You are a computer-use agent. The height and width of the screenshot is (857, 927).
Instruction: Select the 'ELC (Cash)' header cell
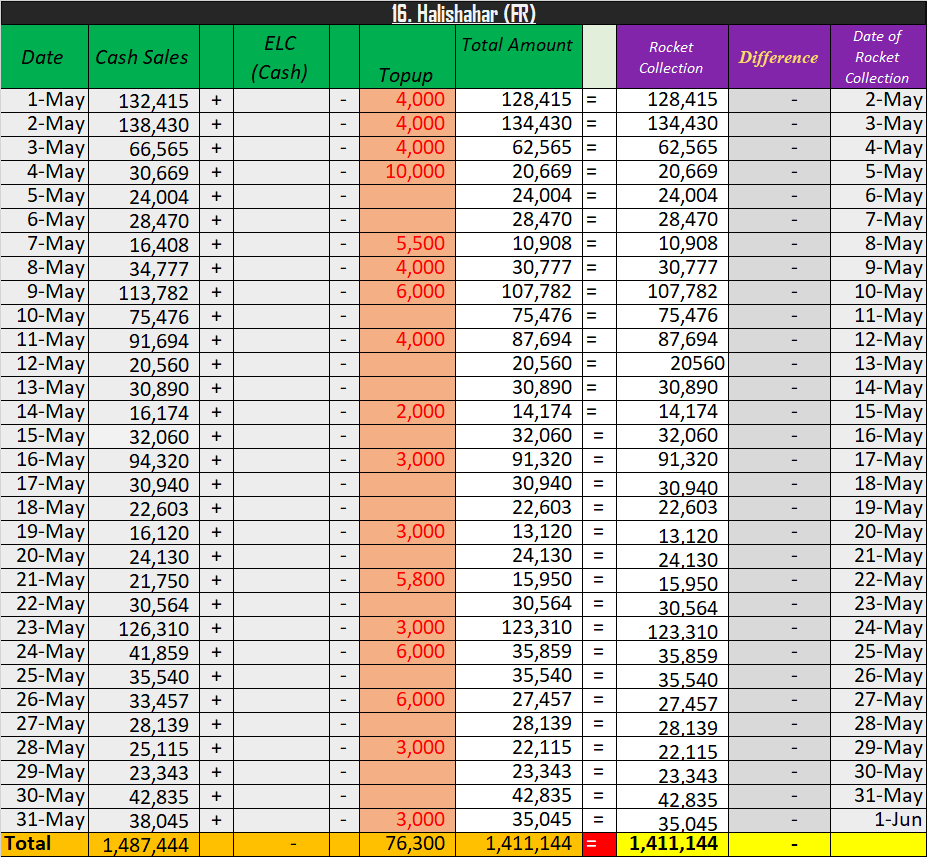click(x=281, y=57)
